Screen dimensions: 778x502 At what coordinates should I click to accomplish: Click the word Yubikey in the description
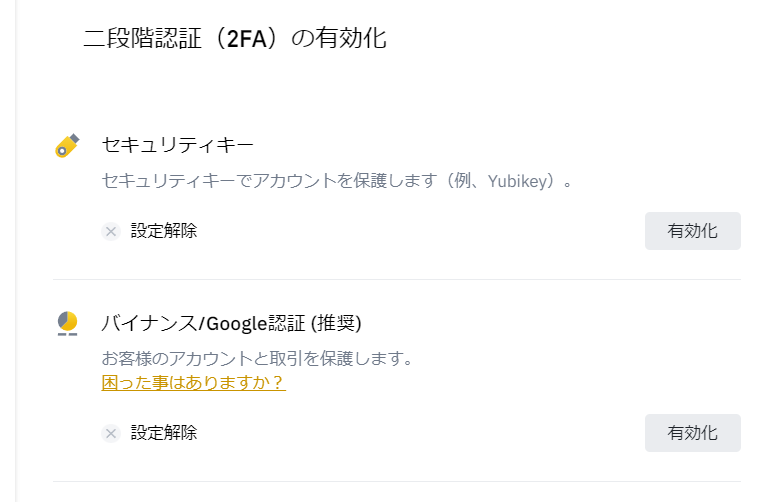pos(518,182)
